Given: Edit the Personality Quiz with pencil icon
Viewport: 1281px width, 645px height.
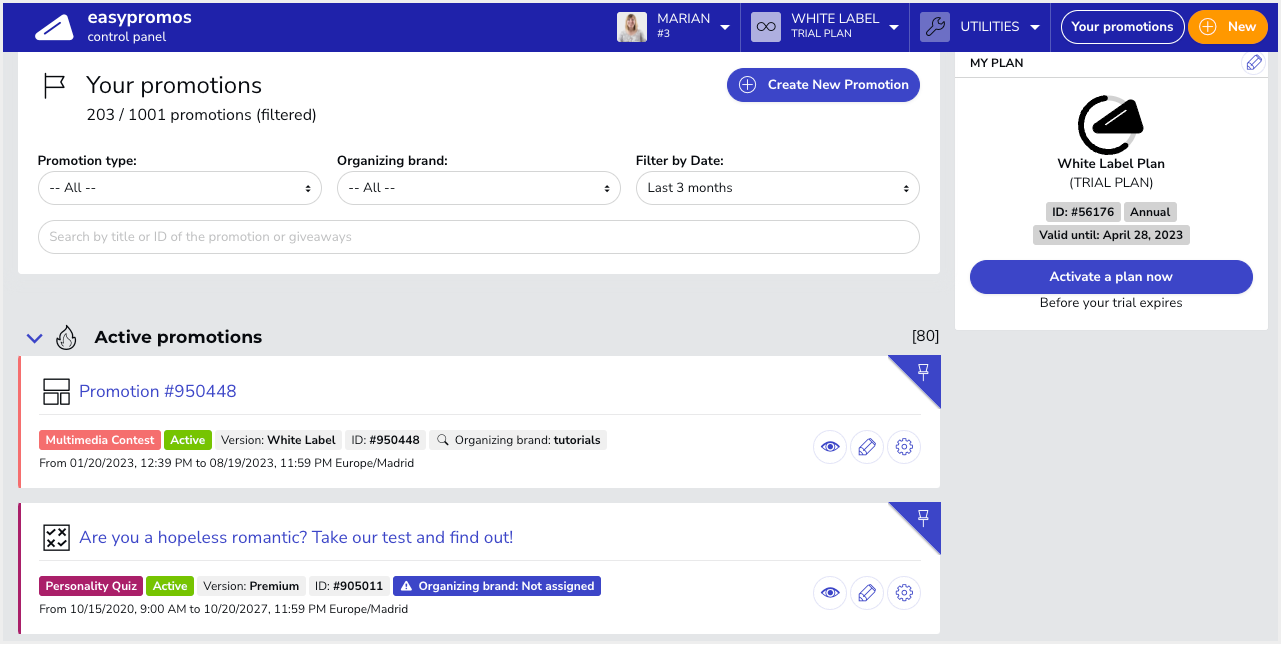Looking at the screenshot, I should (867, 593).
